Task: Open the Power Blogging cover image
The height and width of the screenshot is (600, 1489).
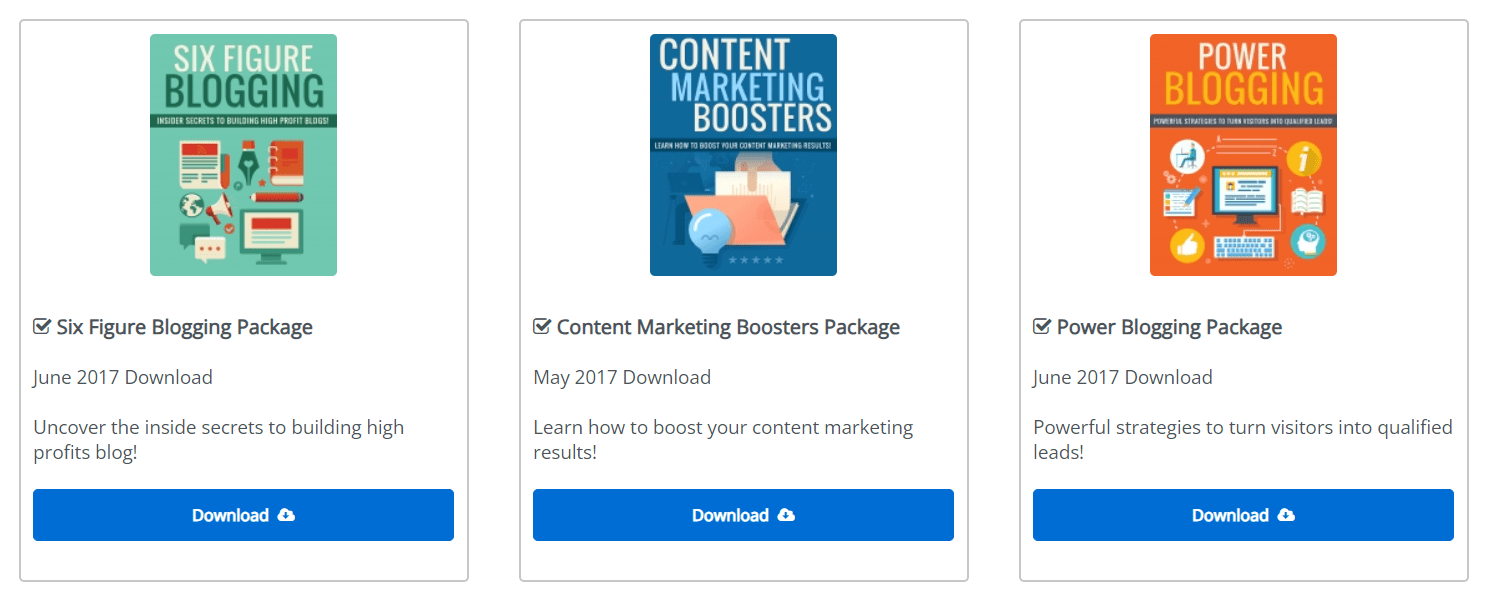Action: [1243, 155]
